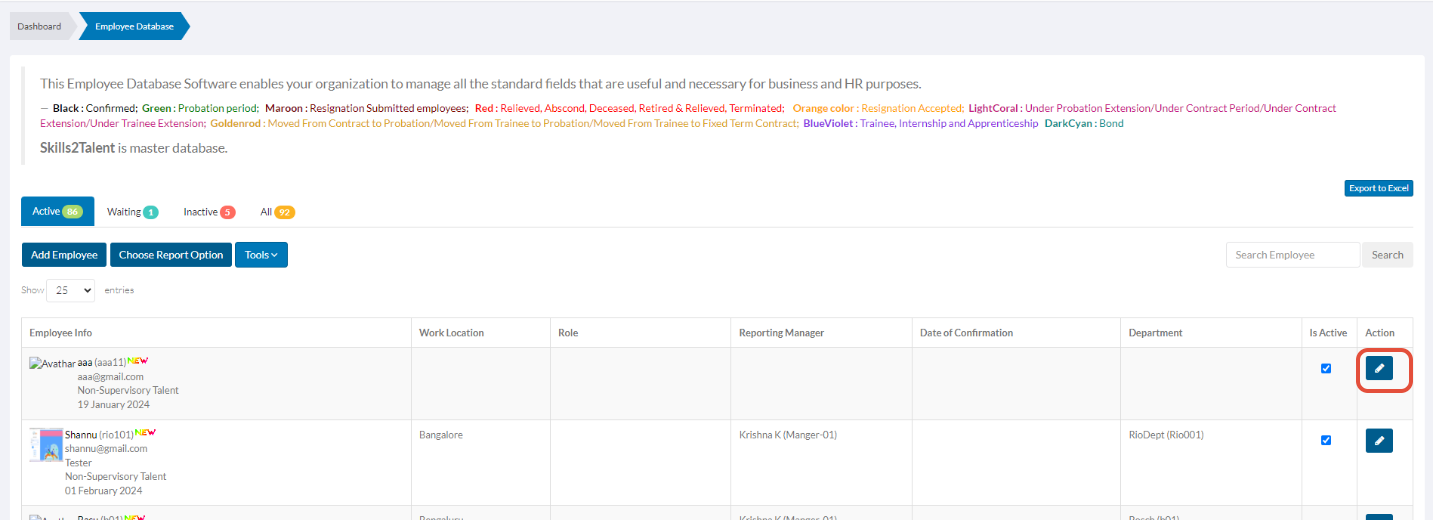The height and width of the screenshot is (520, 1433).
Task: Sort by Department column header
Action: tap(1211, 333)
